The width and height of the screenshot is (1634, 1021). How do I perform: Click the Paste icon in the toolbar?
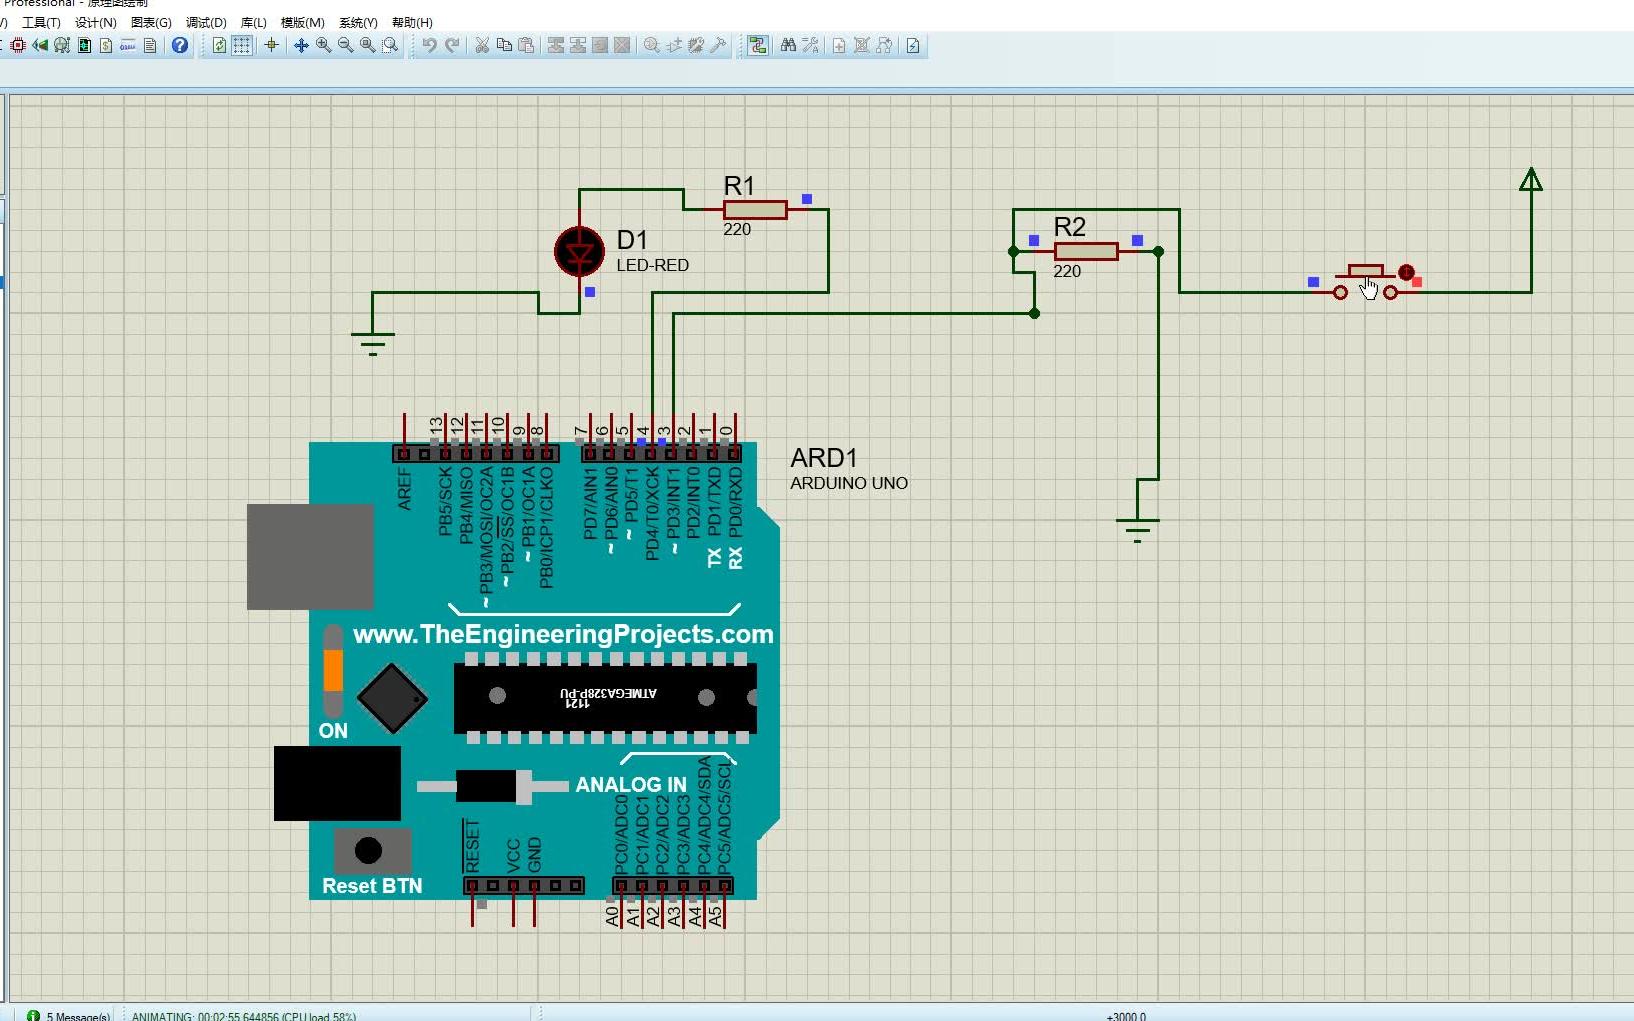pos(527,45)
